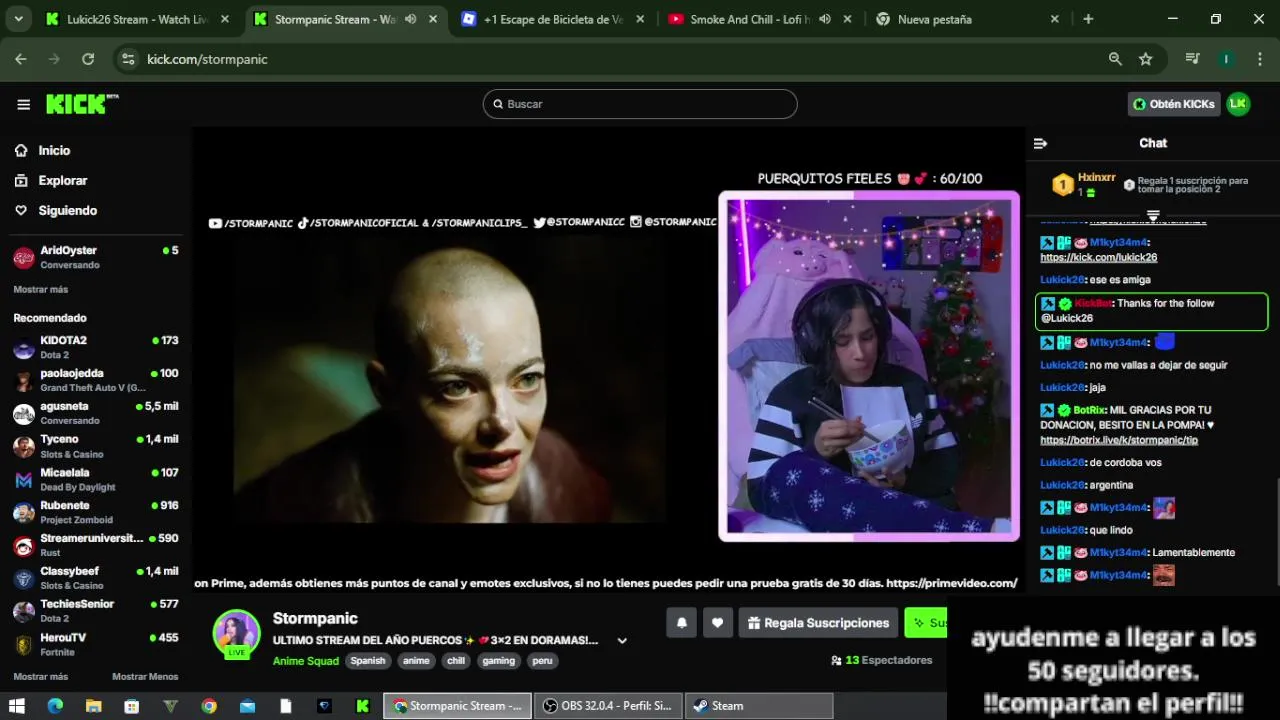
Task: Go back in browser history
Action: 21,59
